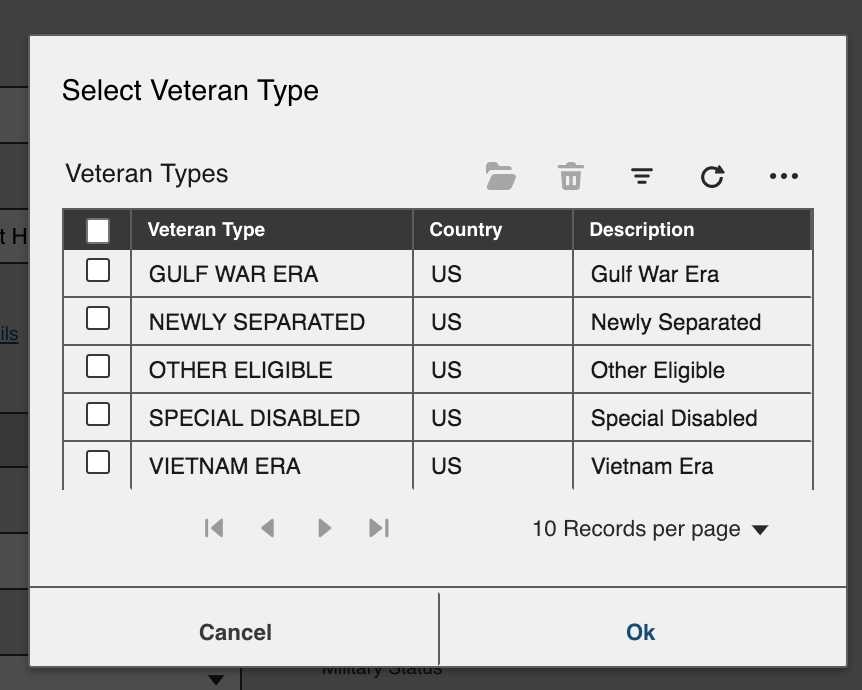Toggle the select-all header checkbox

click(x=98, y=231)
